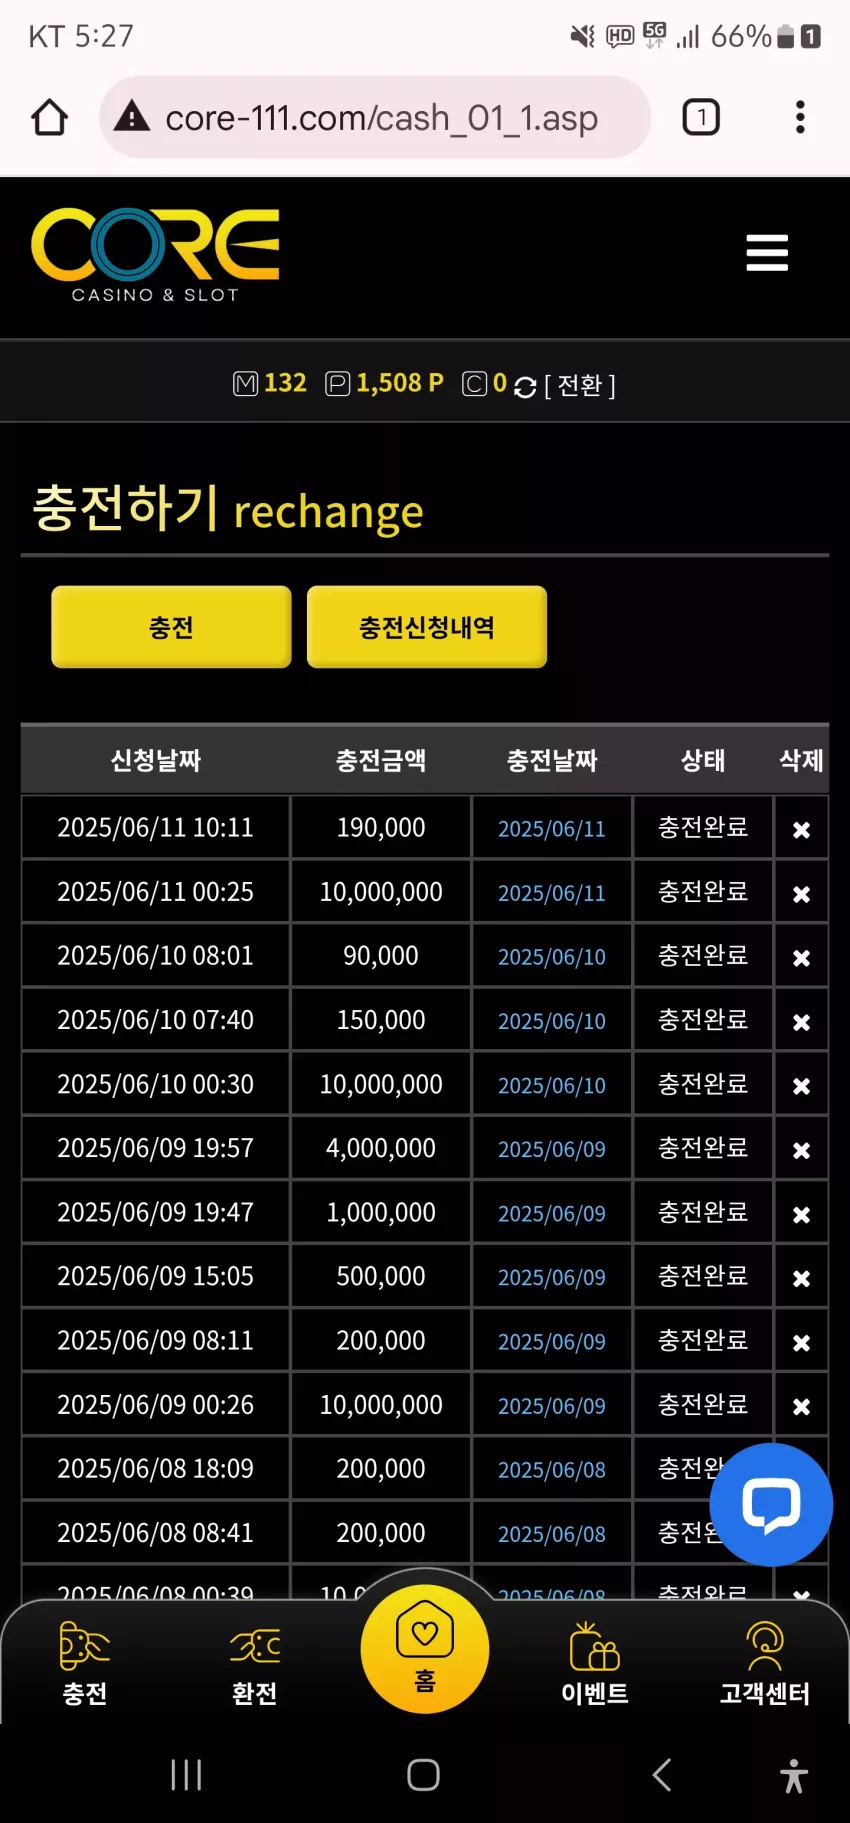Click the 충전신청내역 button

coord(427,627)
